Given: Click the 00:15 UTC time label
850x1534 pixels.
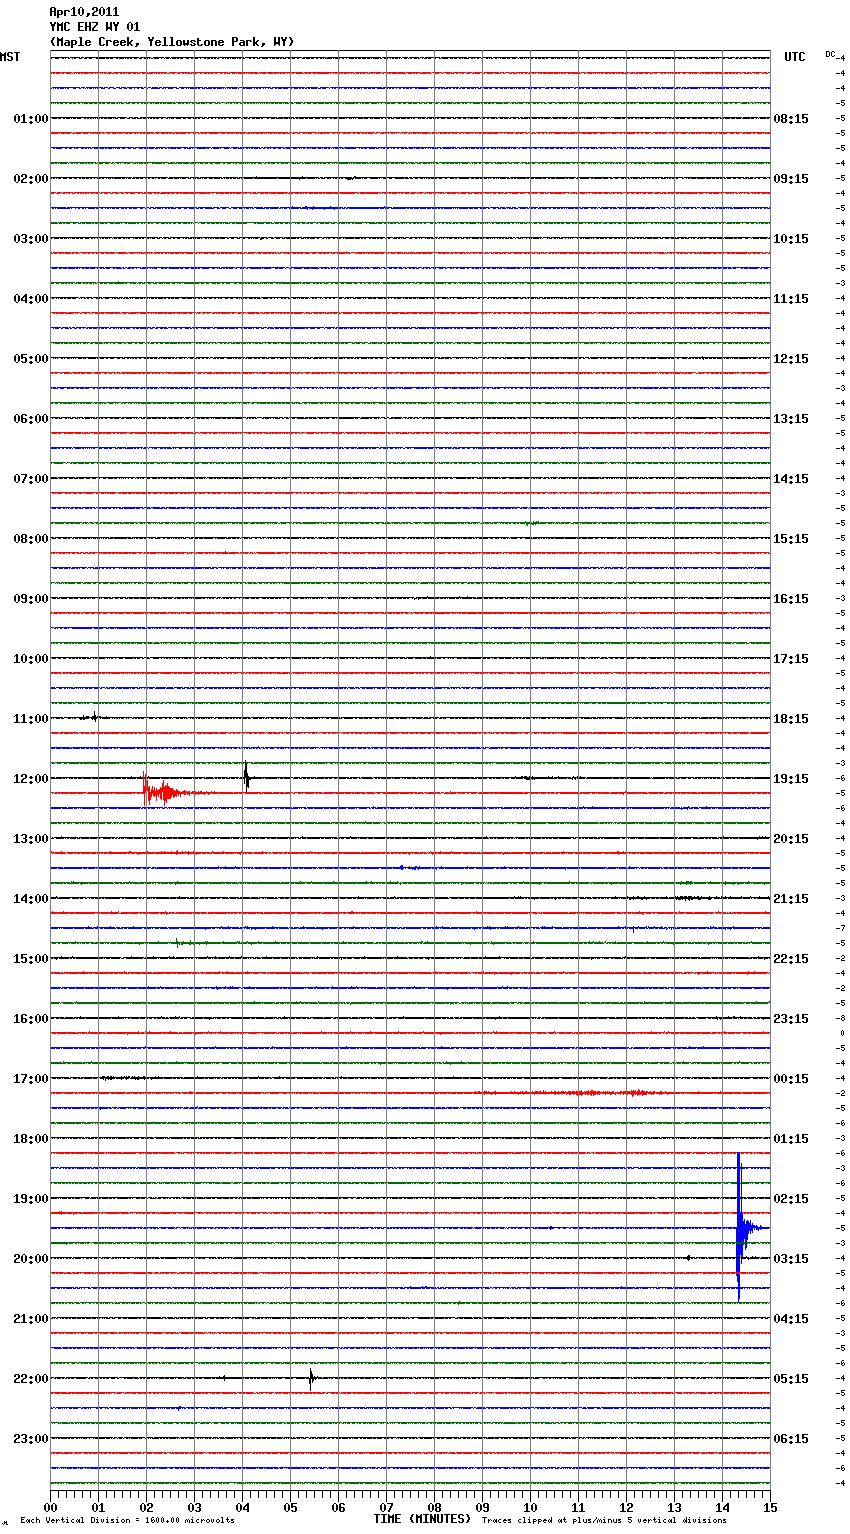Looking at the screenshot, I should (791, 1079).
